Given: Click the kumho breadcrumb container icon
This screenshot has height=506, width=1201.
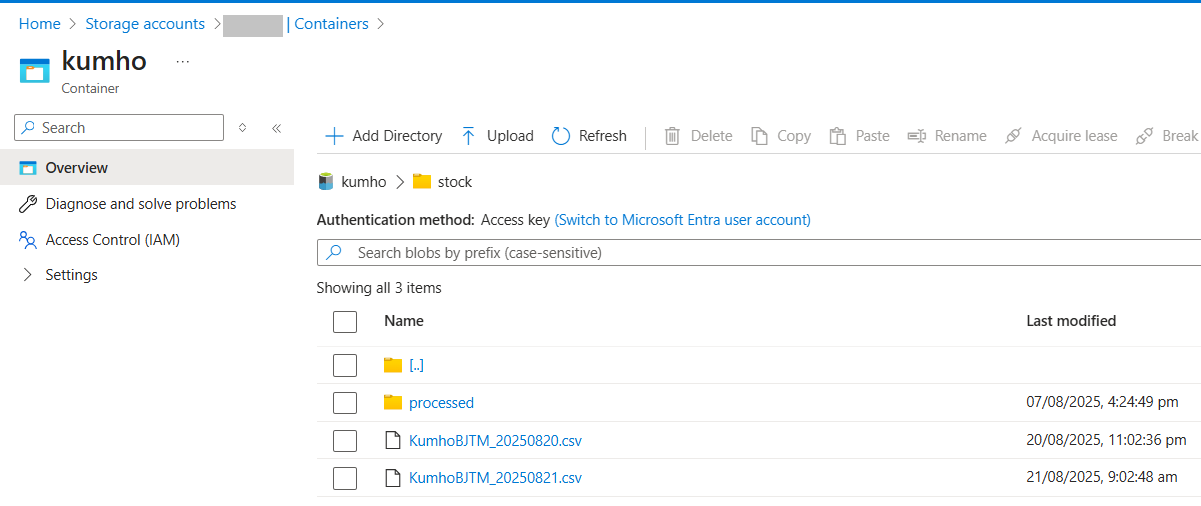Looking at the screenshot, I should 325,182.
